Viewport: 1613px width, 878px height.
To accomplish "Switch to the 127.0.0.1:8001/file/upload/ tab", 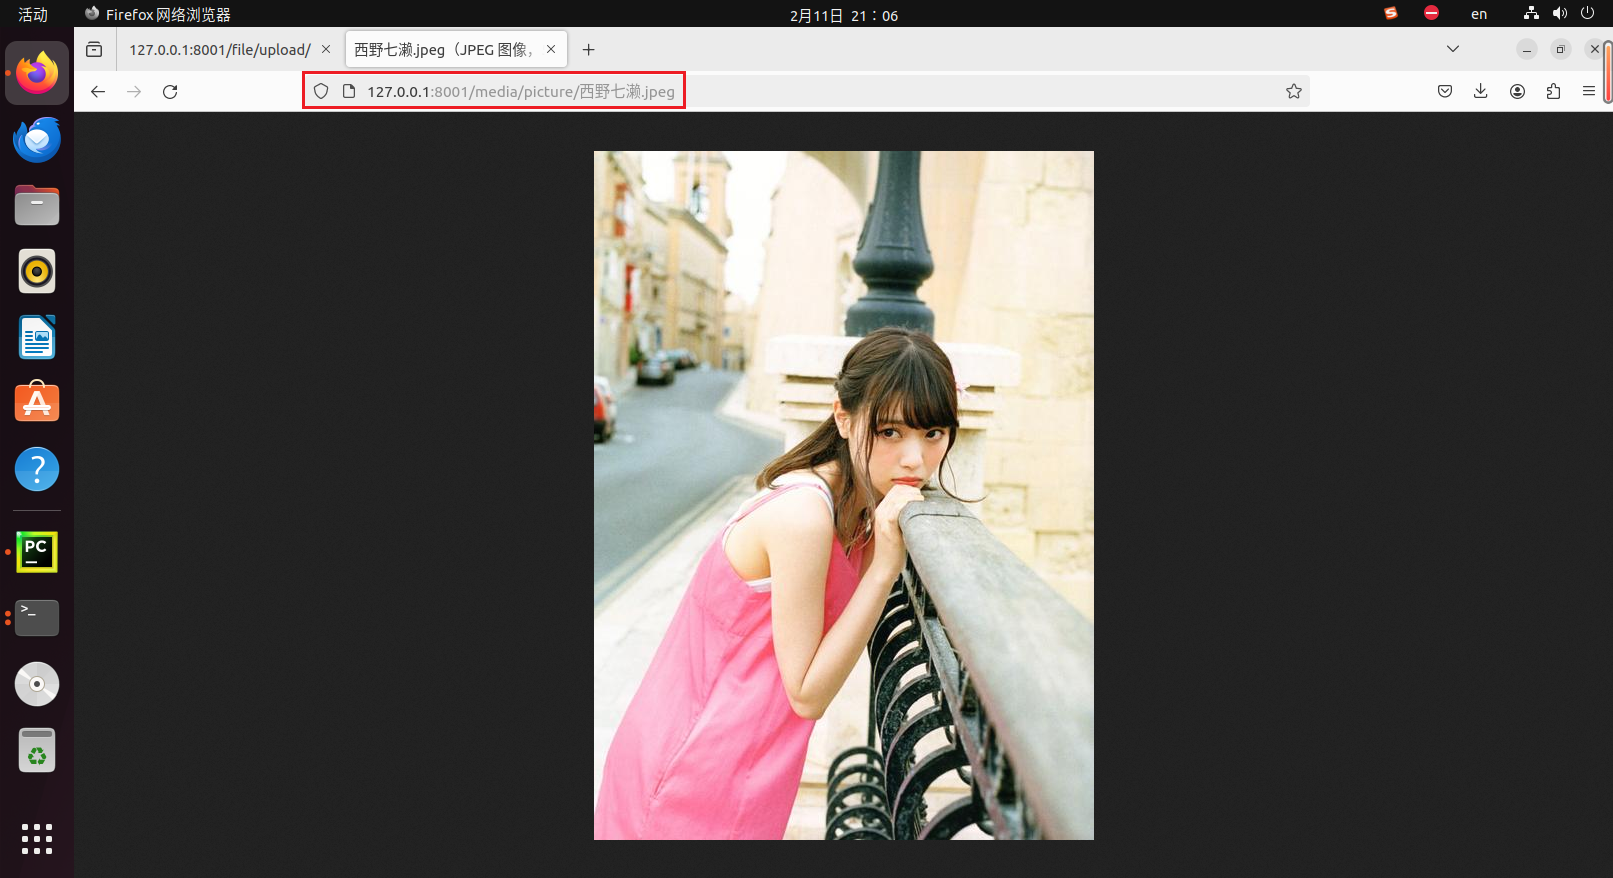I will [220, 50].
